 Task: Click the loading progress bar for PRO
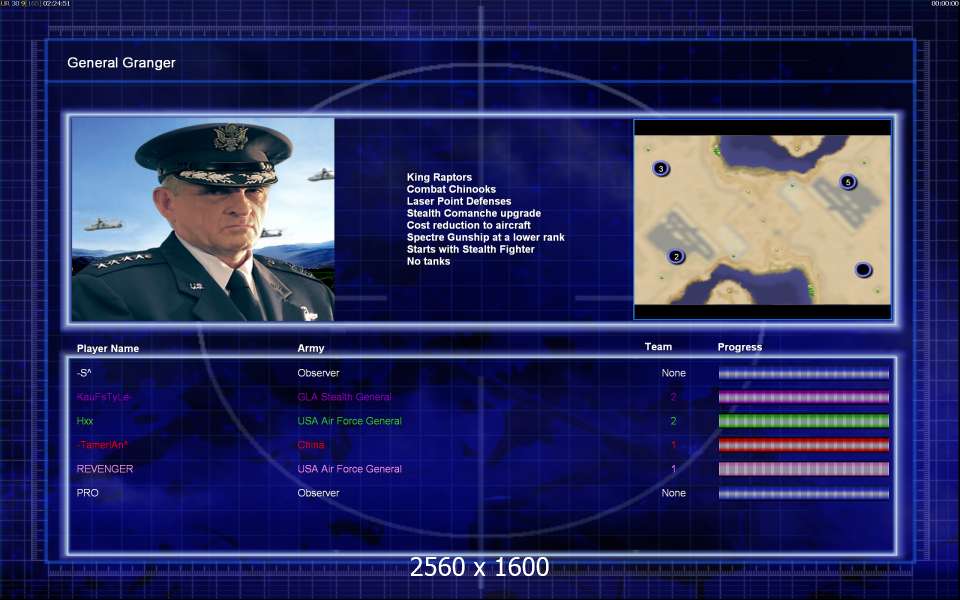[804, 493]
